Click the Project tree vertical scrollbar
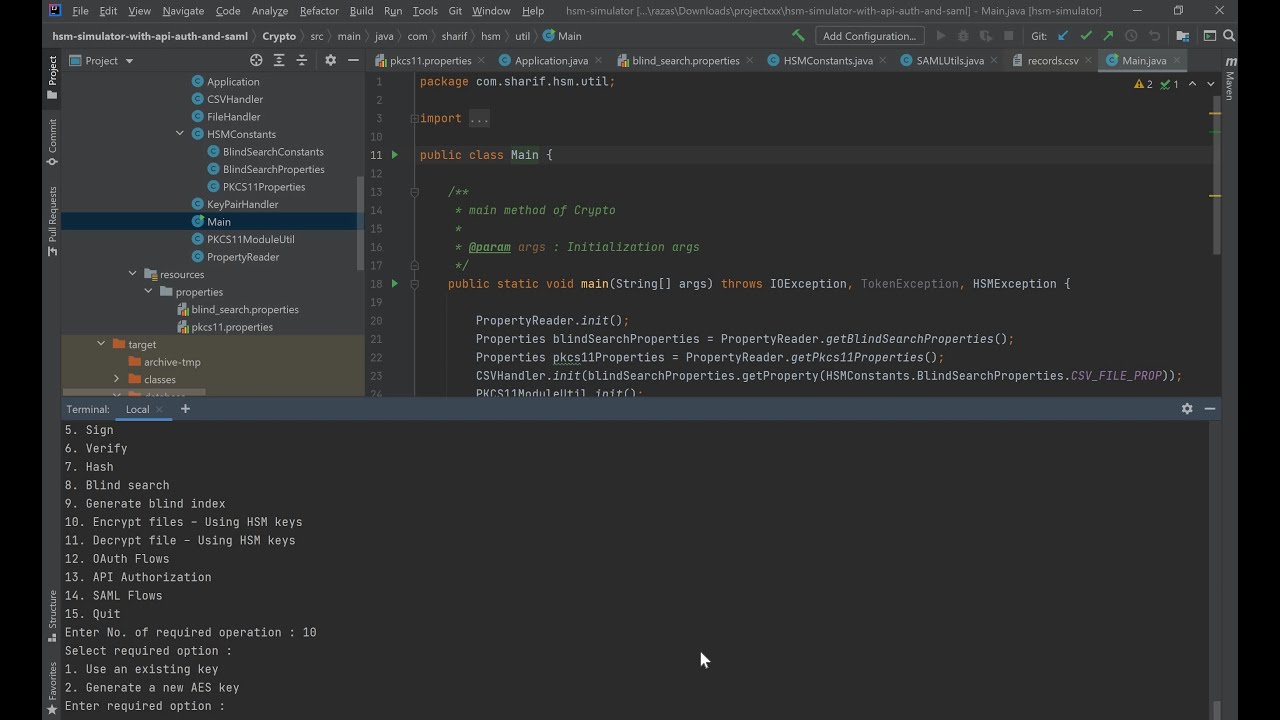Image resolution: width=1280 pixels, height=720 pixels. coord(360,222)
